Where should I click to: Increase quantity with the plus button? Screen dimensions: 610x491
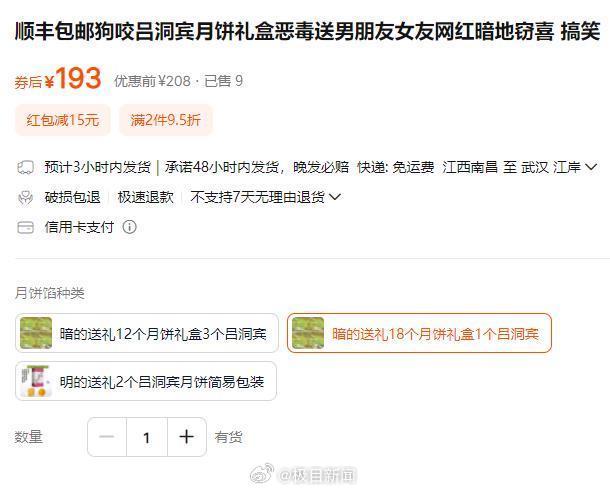tap(187, 437)
